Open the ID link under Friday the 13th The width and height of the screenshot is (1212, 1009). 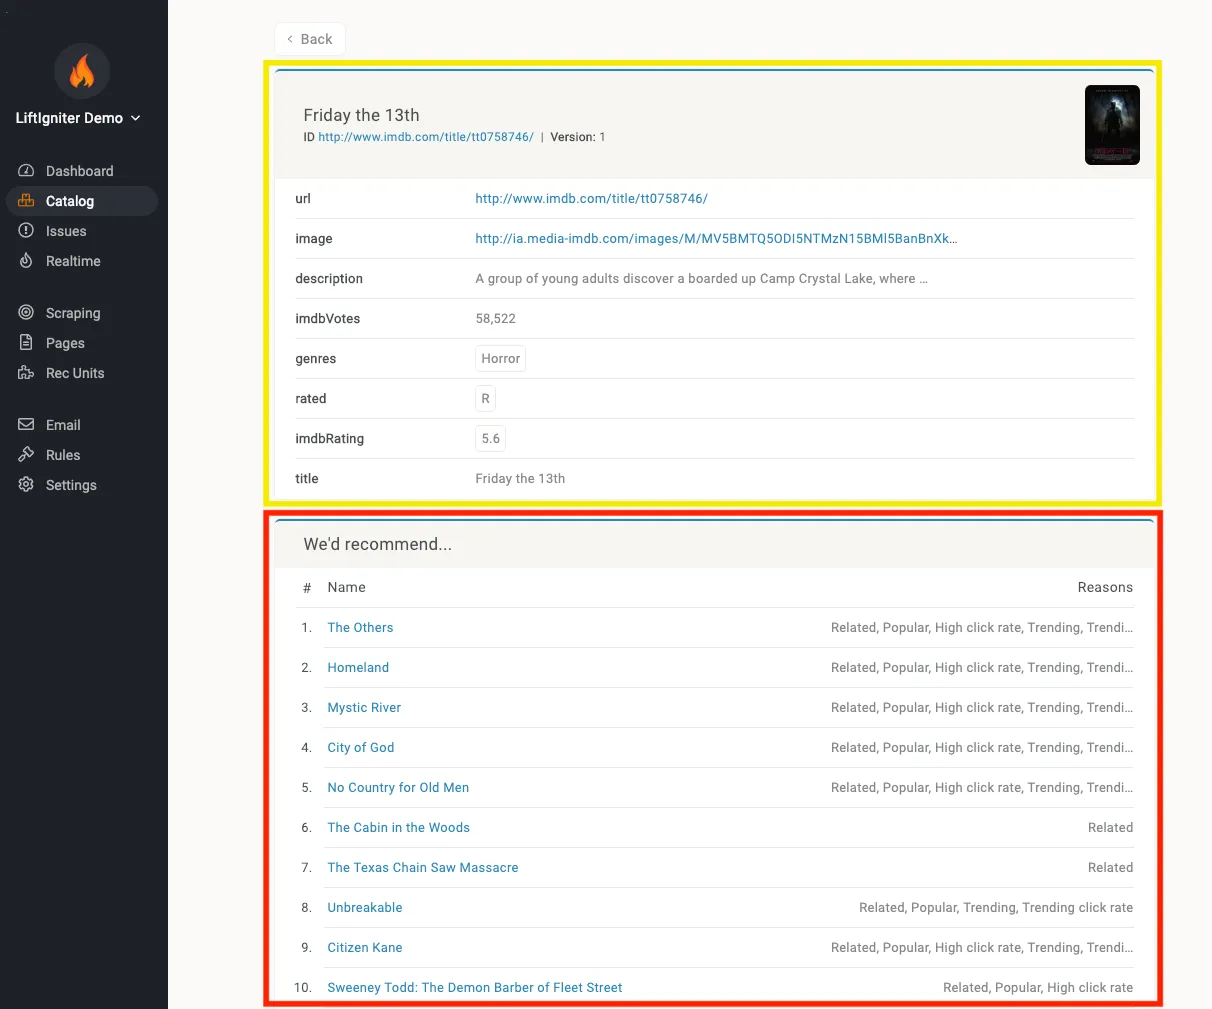point(426,137)
